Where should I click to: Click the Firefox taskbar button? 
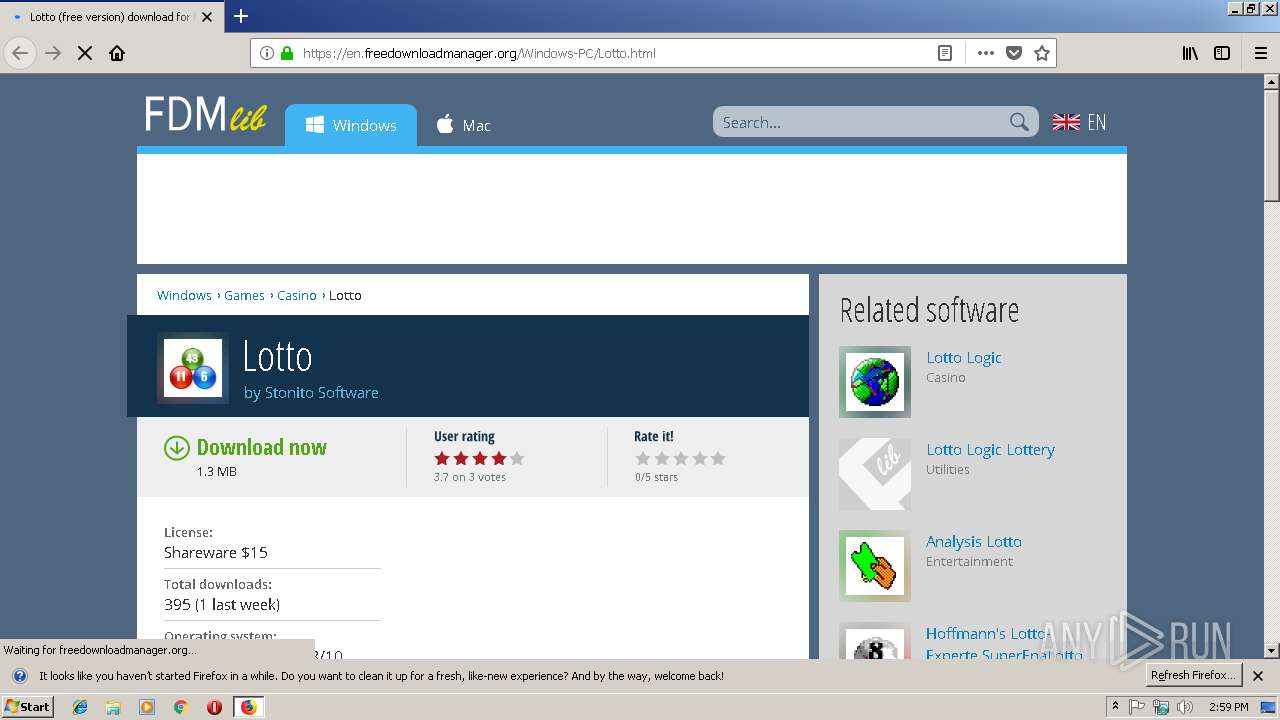[248, 707]
